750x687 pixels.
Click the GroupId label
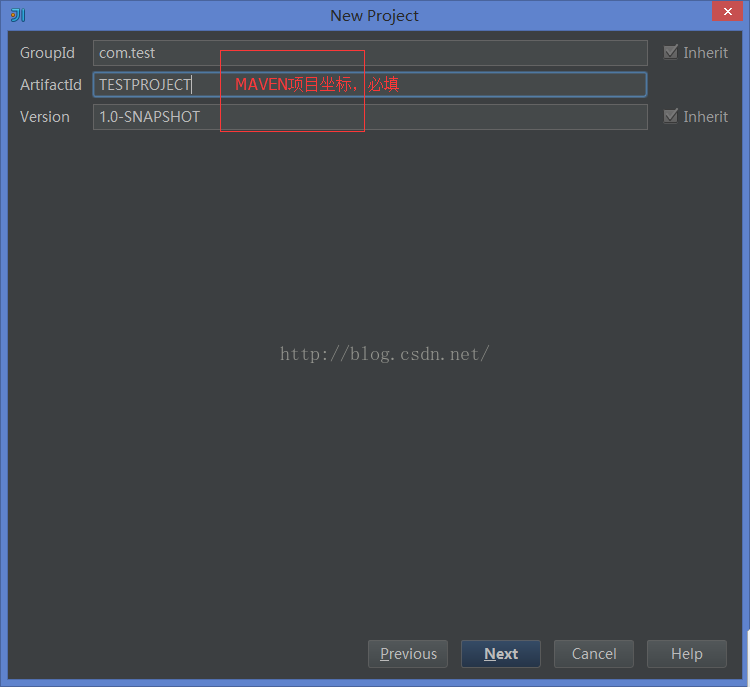point(47,53)
